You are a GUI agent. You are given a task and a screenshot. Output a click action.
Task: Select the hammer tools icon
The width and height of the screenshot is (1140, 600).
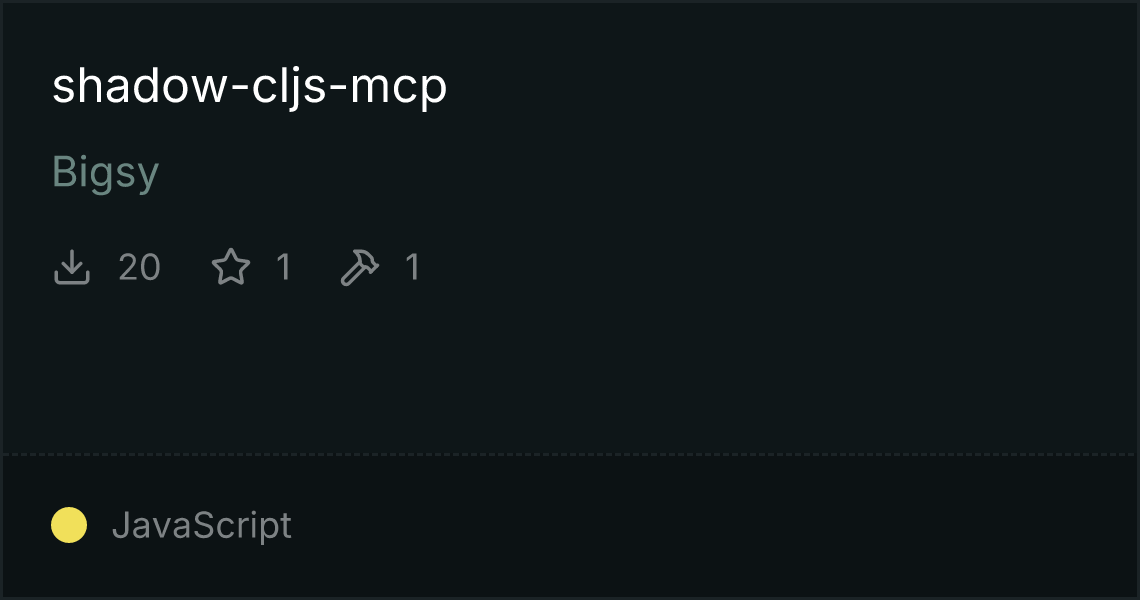tap(360, 267)
